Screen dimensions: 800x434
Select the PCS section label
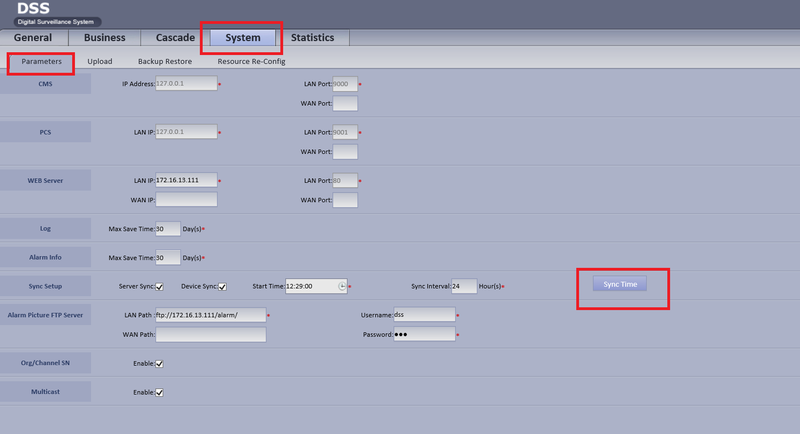pos(45,132)
